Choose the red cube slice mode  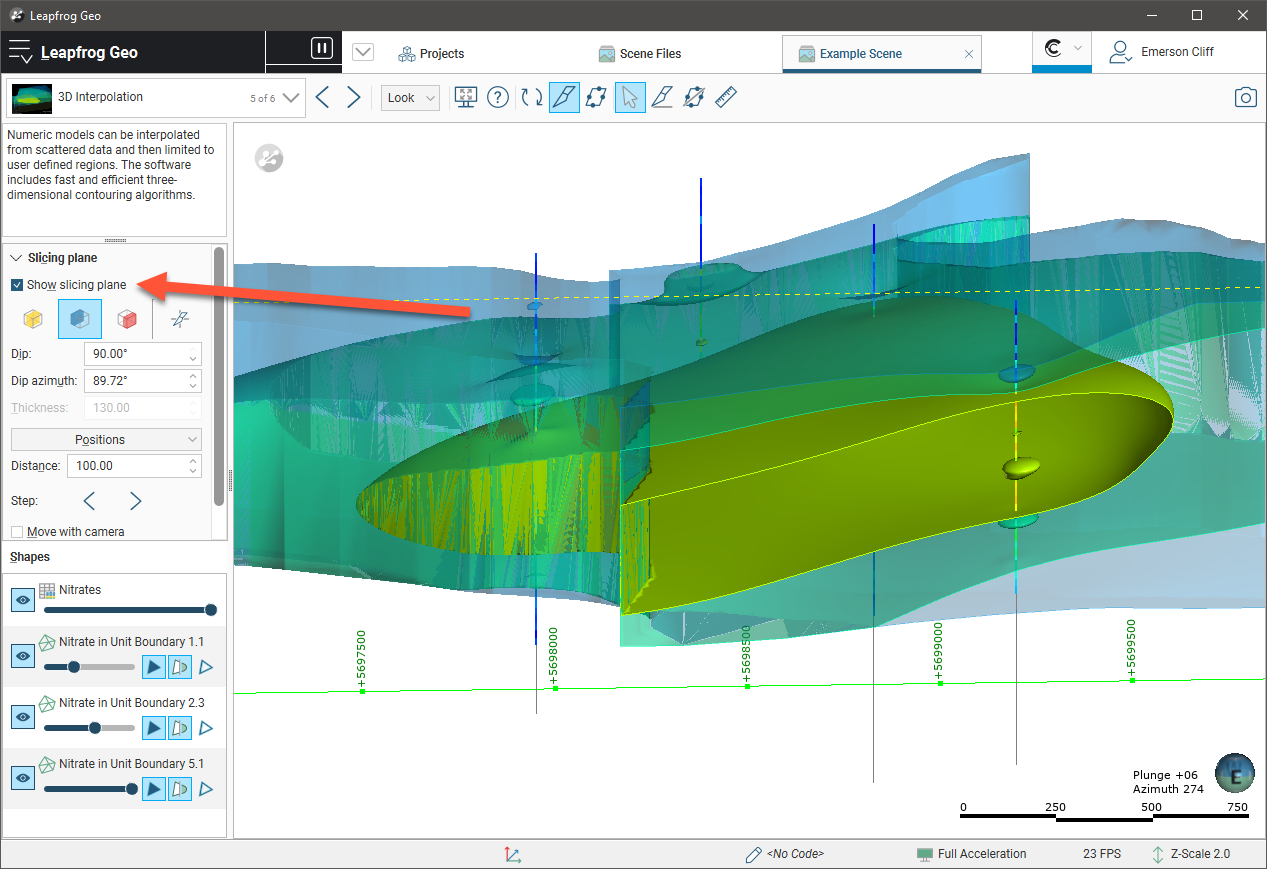click(126, 319)
